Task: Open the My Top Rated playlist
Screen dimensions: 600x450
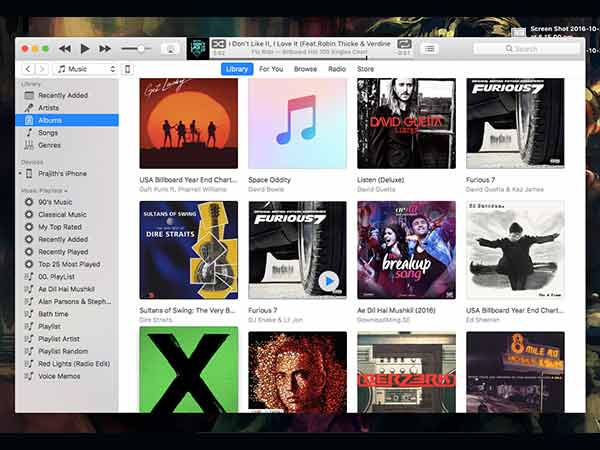Action: coord(67,227)
